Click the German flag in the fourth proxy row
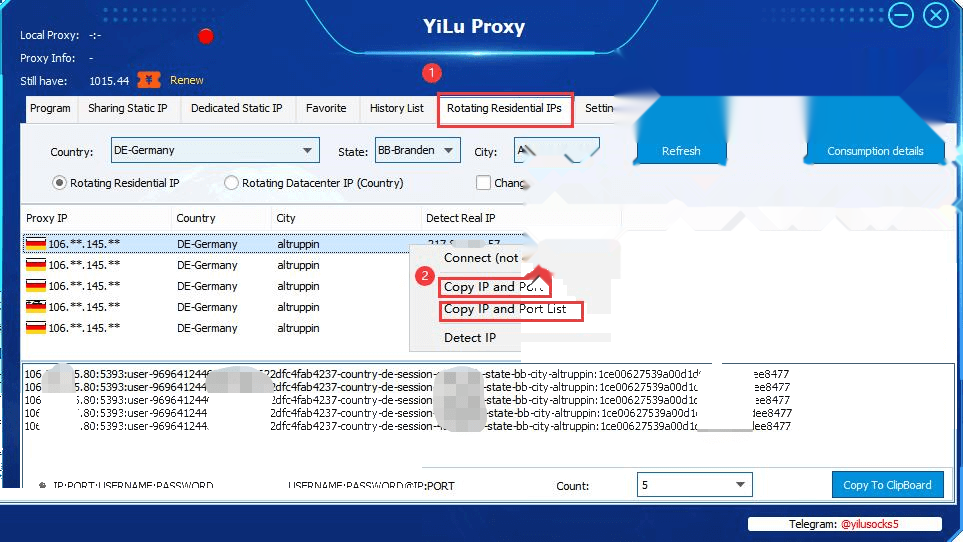 click(36, 306)
